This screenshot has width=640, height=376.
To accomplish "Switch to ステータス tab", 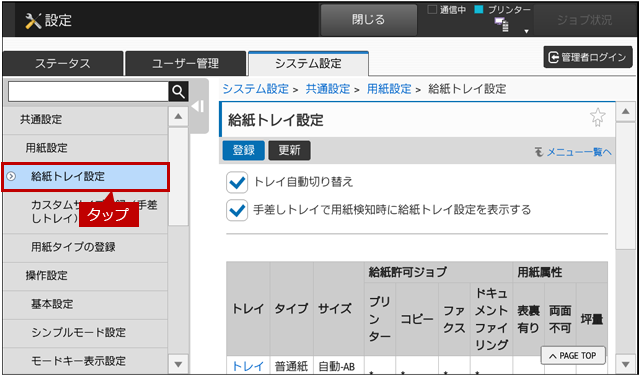I will 62,64.
